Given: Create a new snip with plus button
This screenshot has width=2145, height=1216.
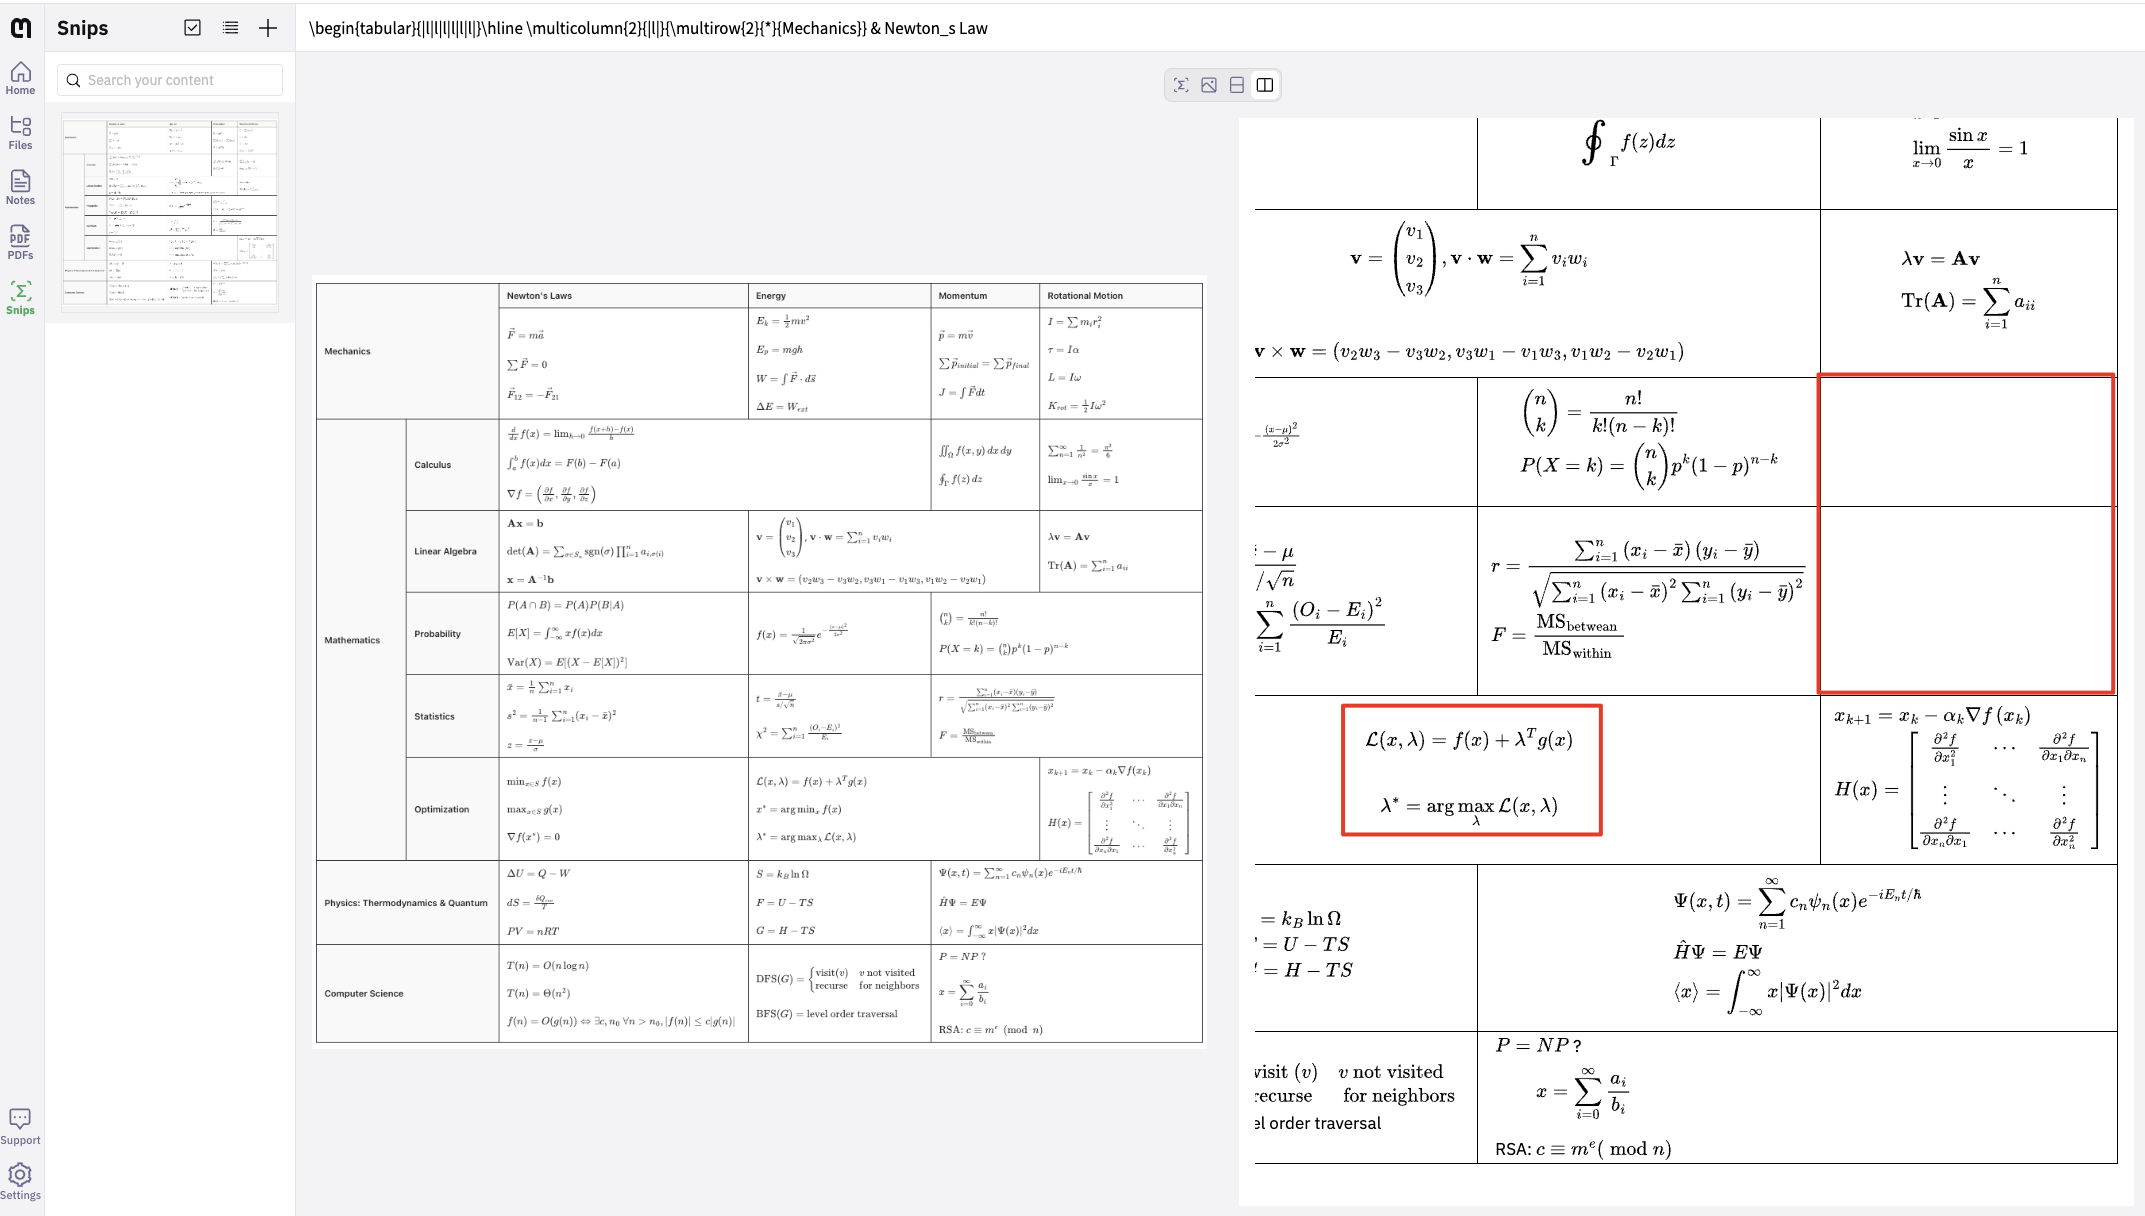Looking at the screenshot, I should (268, 28).
